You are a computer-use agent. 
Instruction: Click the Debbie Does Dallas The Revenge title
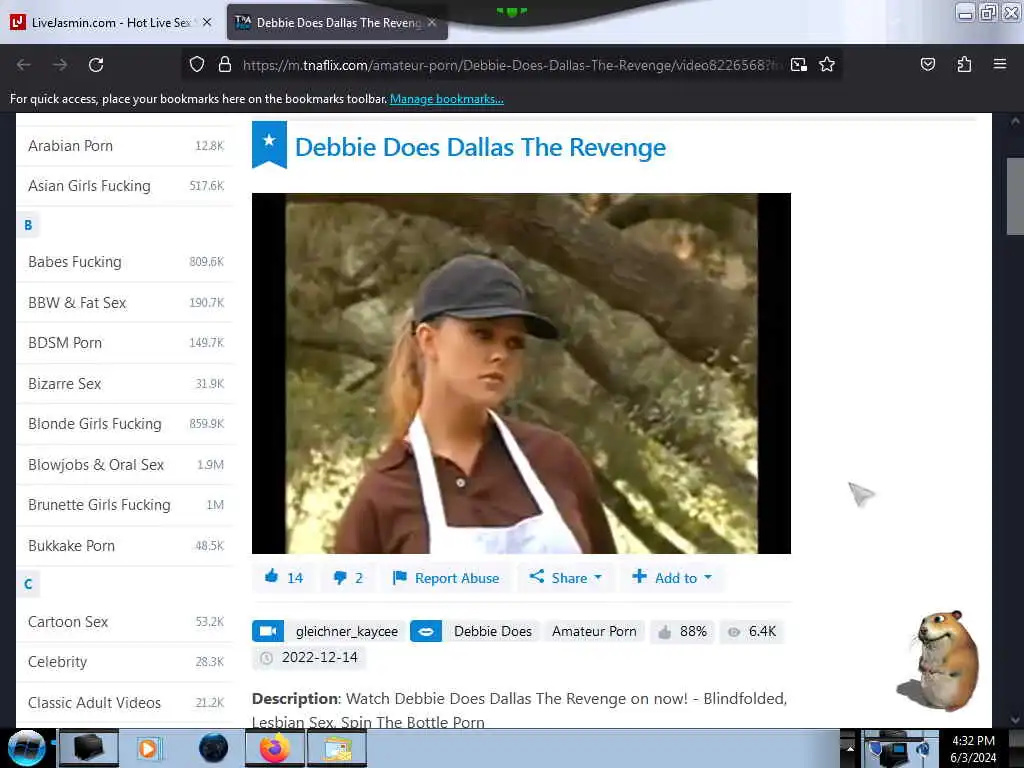(481, 148)
